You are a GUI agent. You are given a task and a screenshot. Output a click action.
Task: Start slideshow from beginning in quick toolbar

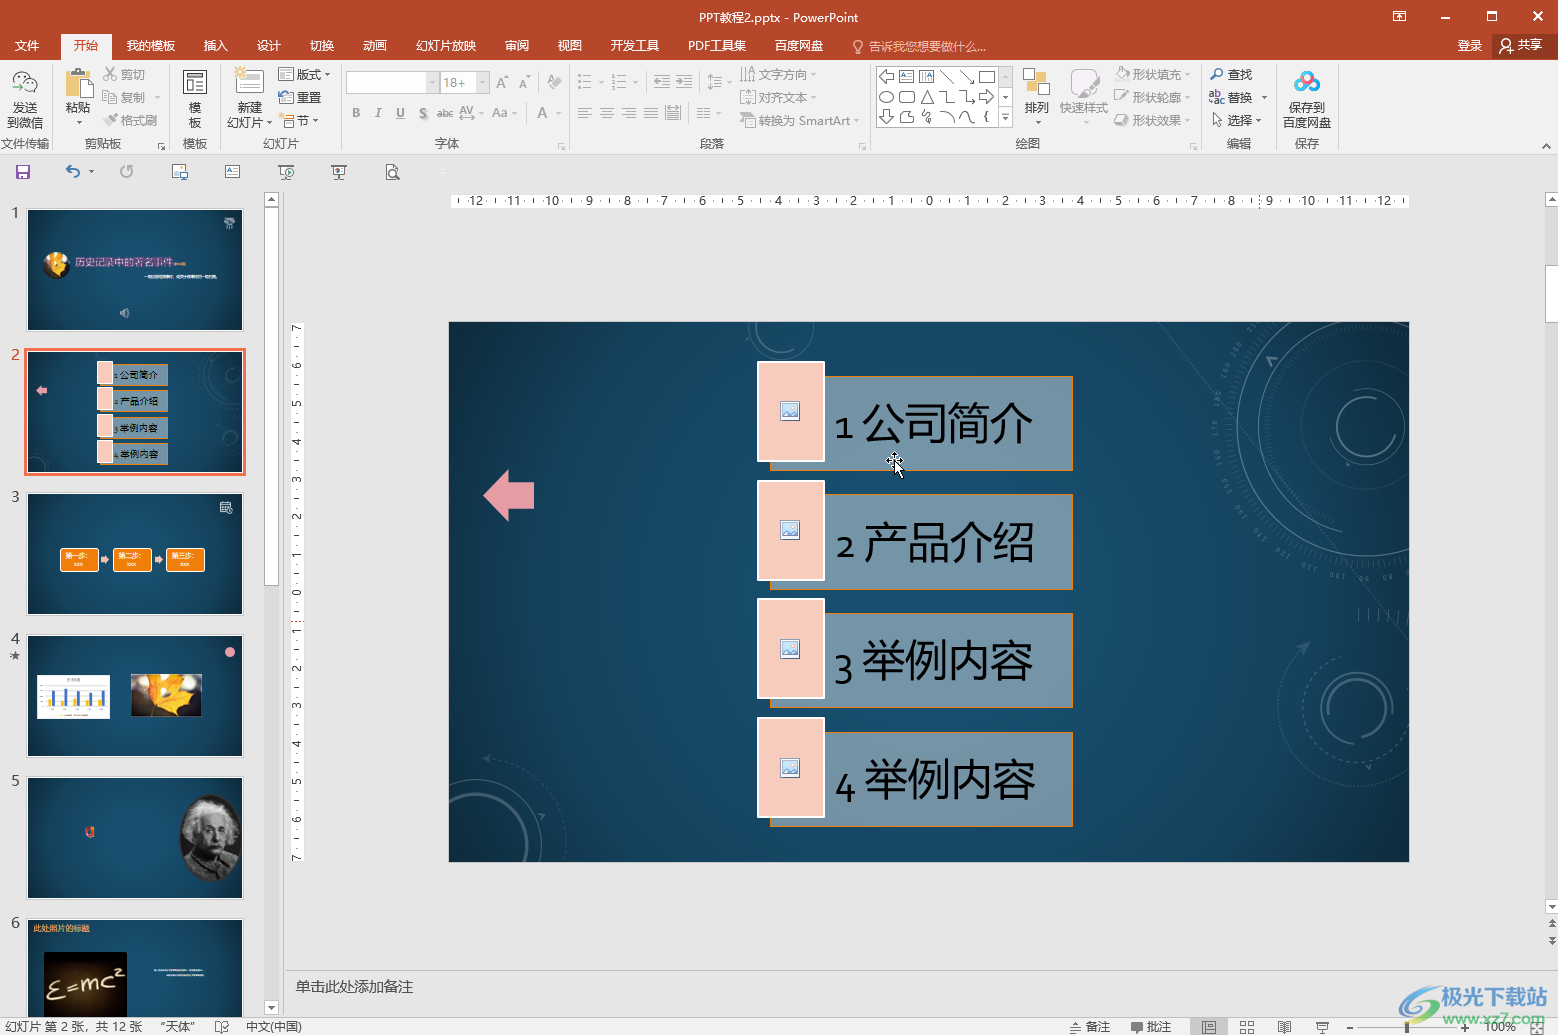coord(286,172)
